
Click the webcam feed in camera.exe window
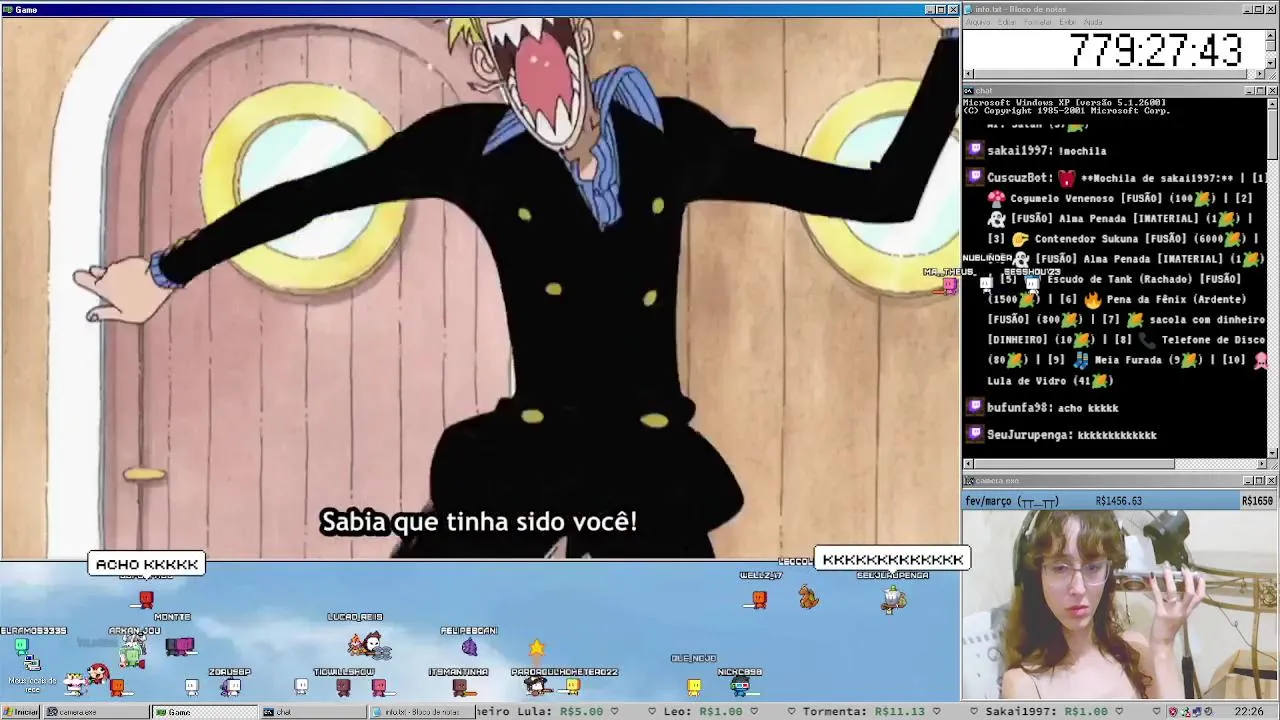coord(1120,605)
